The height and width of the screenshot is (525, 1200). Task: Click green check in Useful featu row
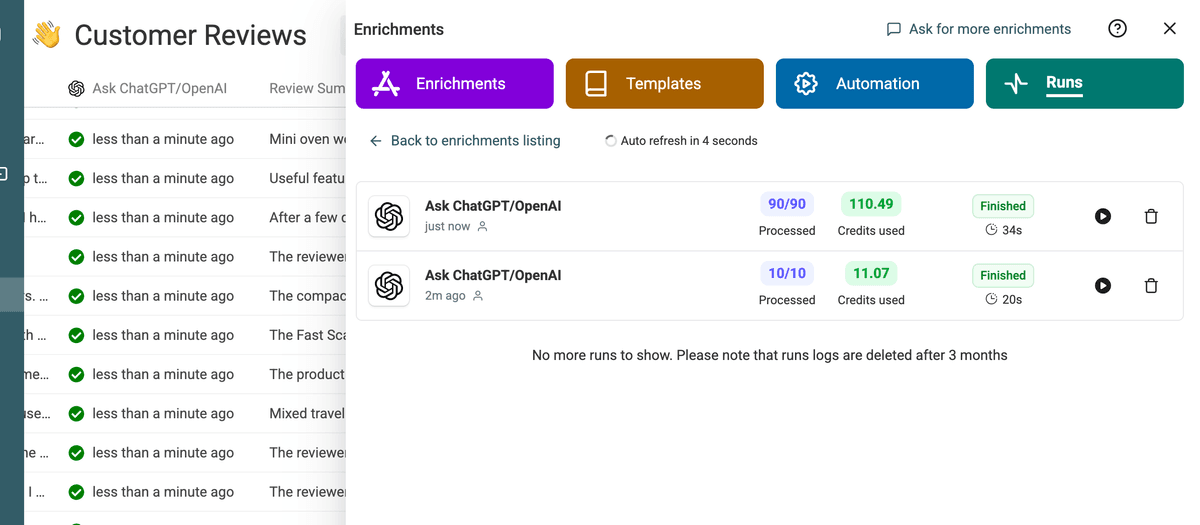coord(76,178)
